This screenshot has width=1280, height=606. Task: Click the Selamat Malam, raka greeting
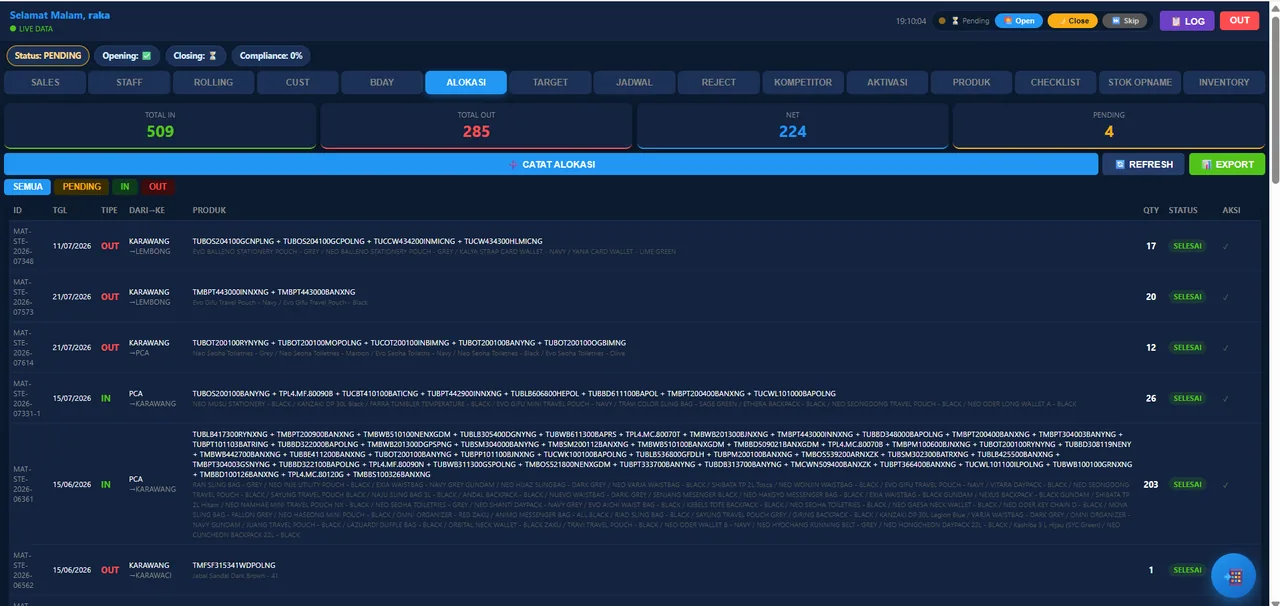(60, 16)
